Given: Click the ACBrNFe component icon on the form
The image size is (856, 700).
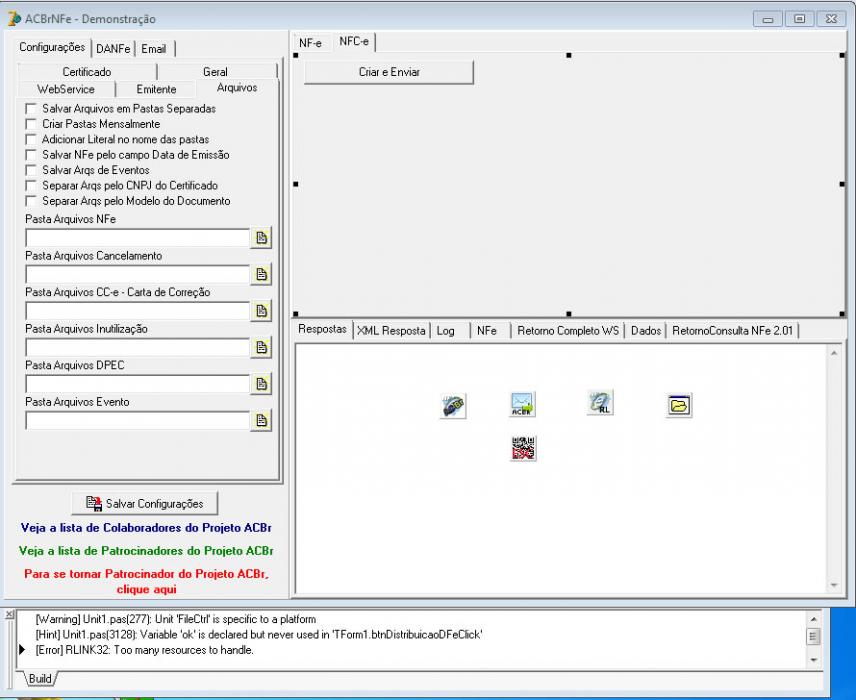Looking at the screenshot, I should (453, 406).
